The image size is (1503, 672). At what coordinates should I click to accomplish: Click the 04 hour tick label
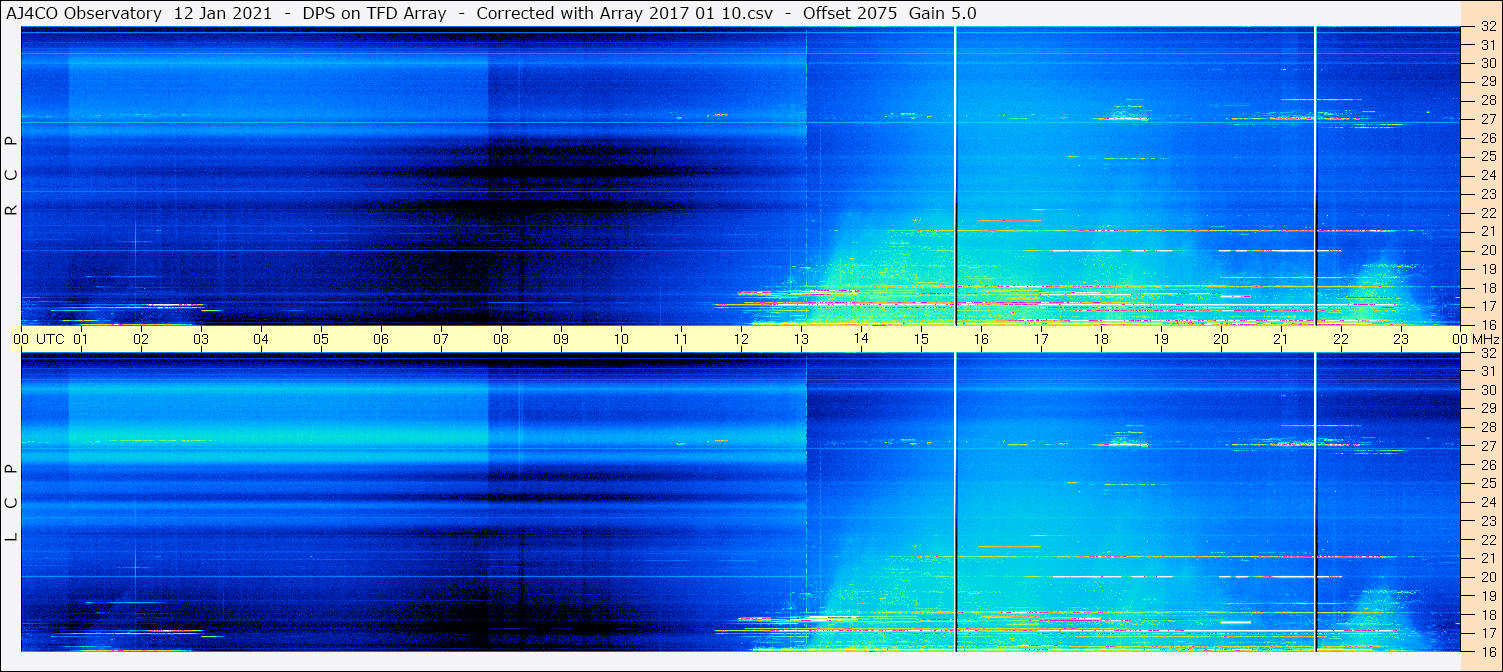[x=261, y=339]
